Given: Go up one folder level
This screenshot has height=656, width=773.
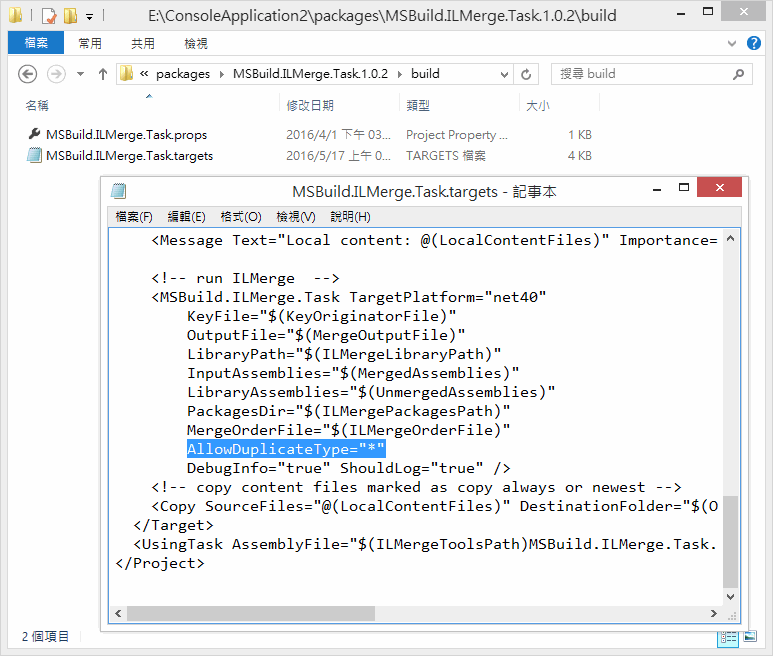Looking at the screenshot, I should pos(103,74).
